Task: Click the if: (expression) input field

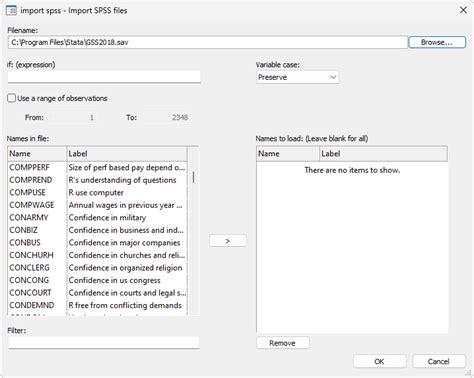Action: tap(104, 77)
